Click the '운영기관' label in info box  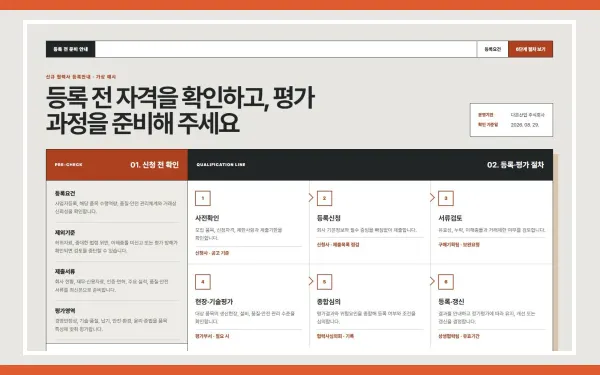[486, 115]
